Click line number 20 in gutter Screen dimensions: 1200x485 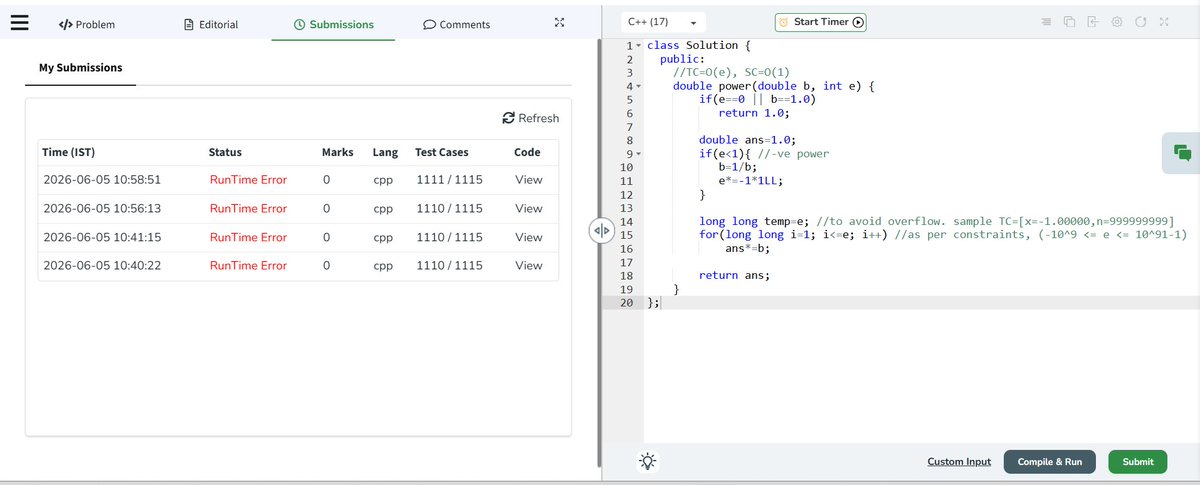[627, 302]
